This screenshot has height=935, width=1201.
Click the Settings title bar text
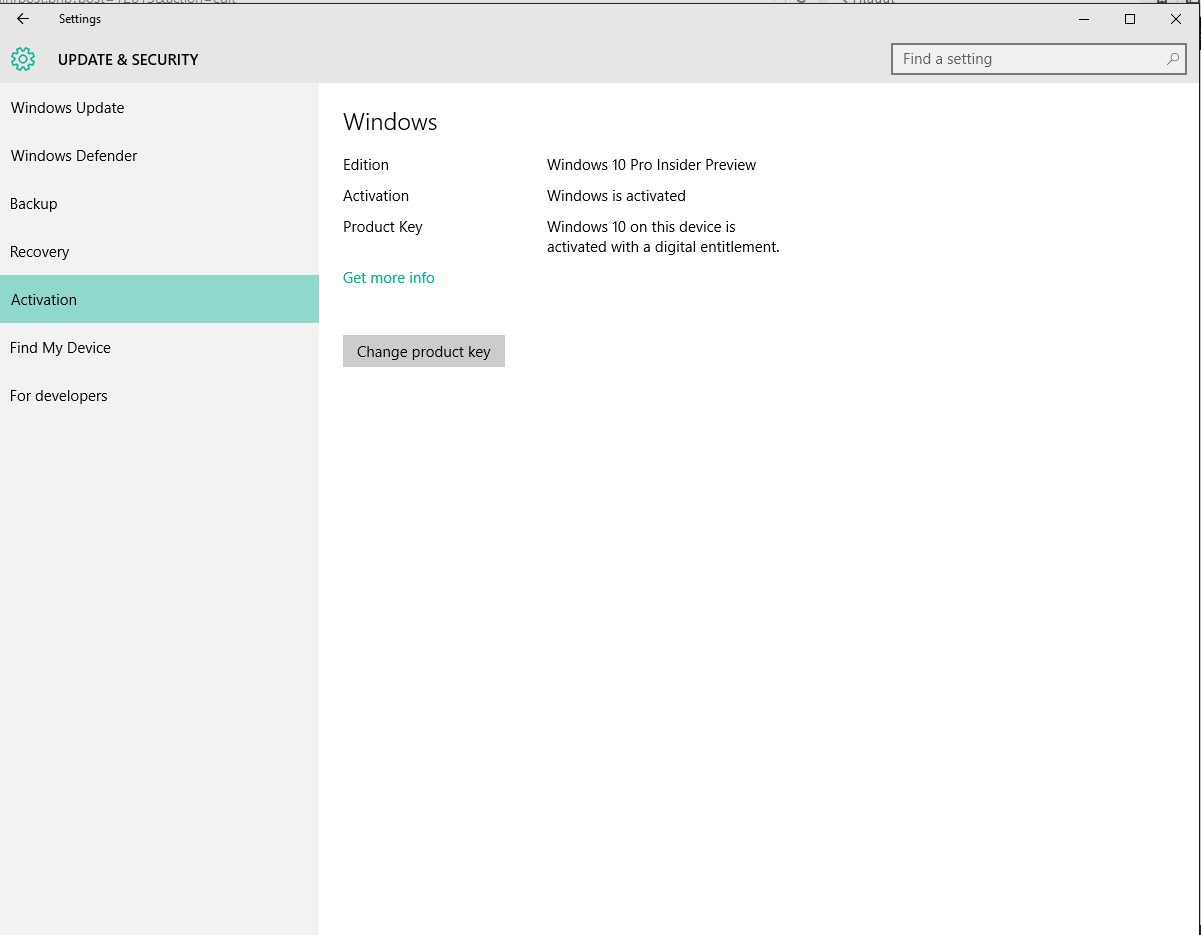click(80, 19)
